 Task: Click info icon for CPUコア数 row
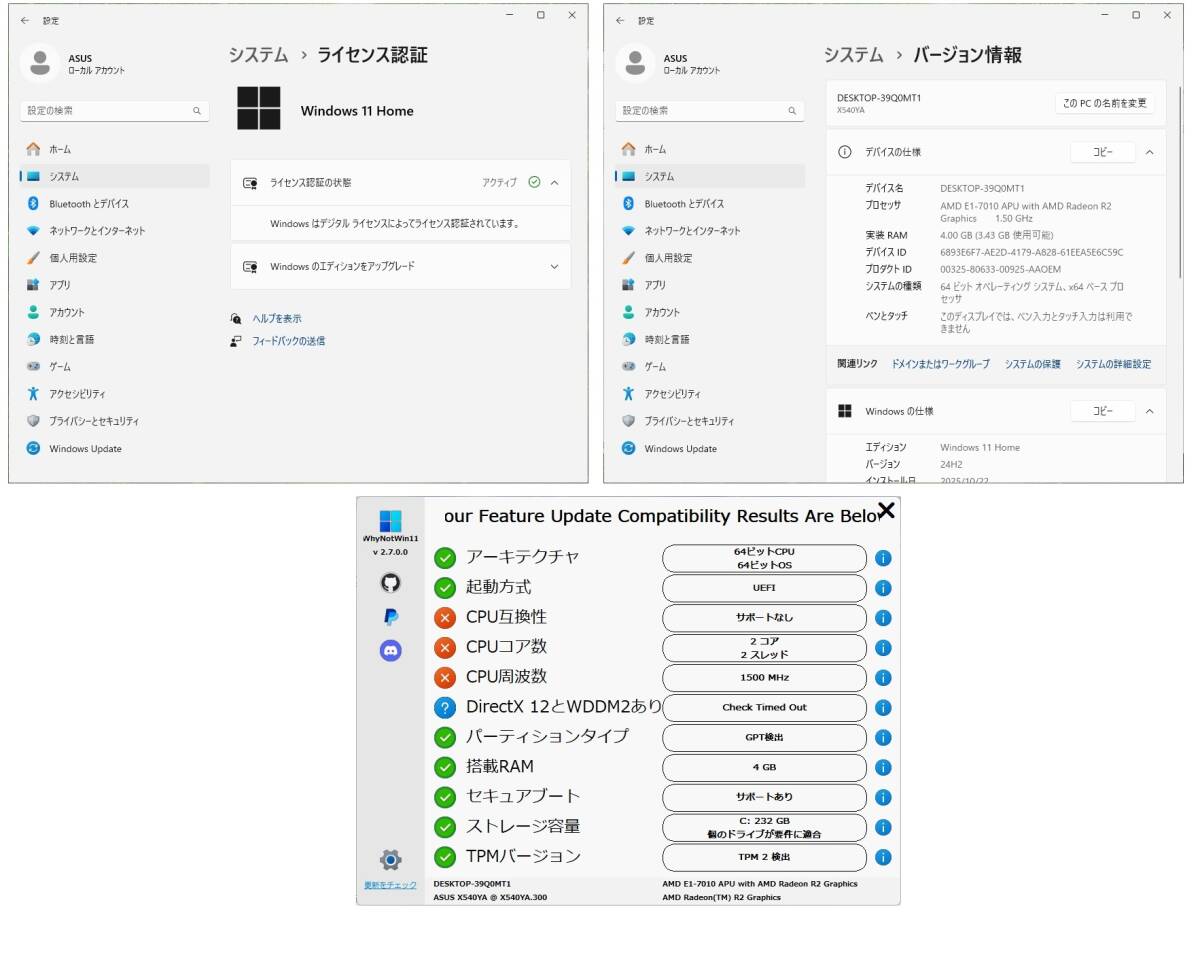click(x=883, y=648)
